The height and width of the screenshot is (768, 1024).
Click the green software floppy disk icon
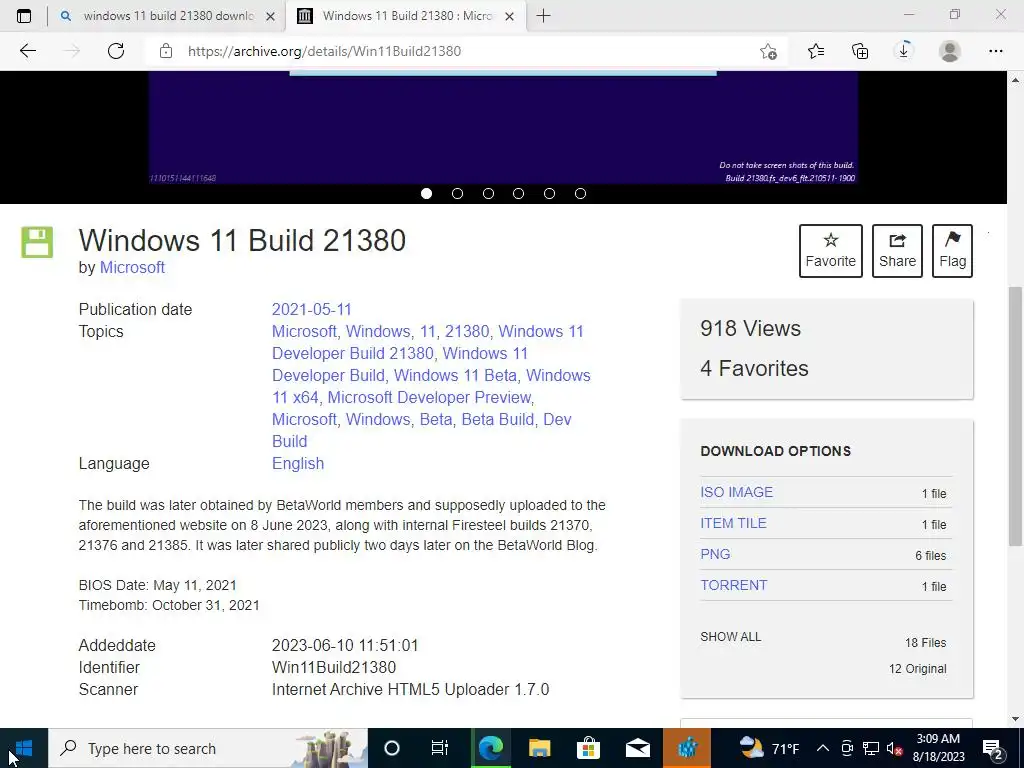pos(37,242)
